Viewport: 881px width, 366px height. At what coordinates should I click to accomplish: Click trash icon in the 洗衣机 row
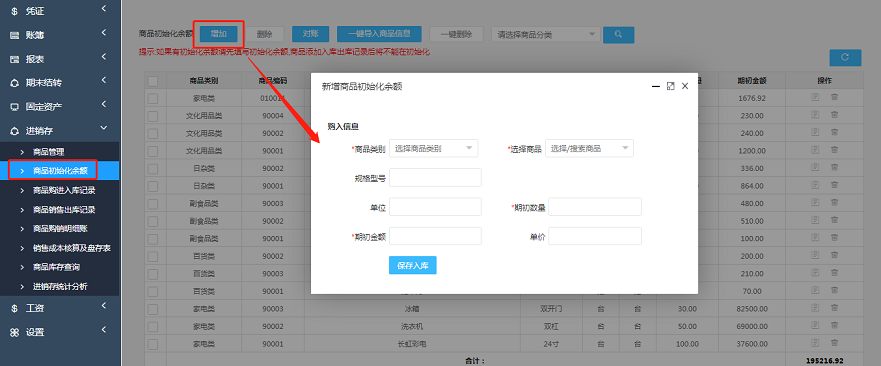coord(834,325)
